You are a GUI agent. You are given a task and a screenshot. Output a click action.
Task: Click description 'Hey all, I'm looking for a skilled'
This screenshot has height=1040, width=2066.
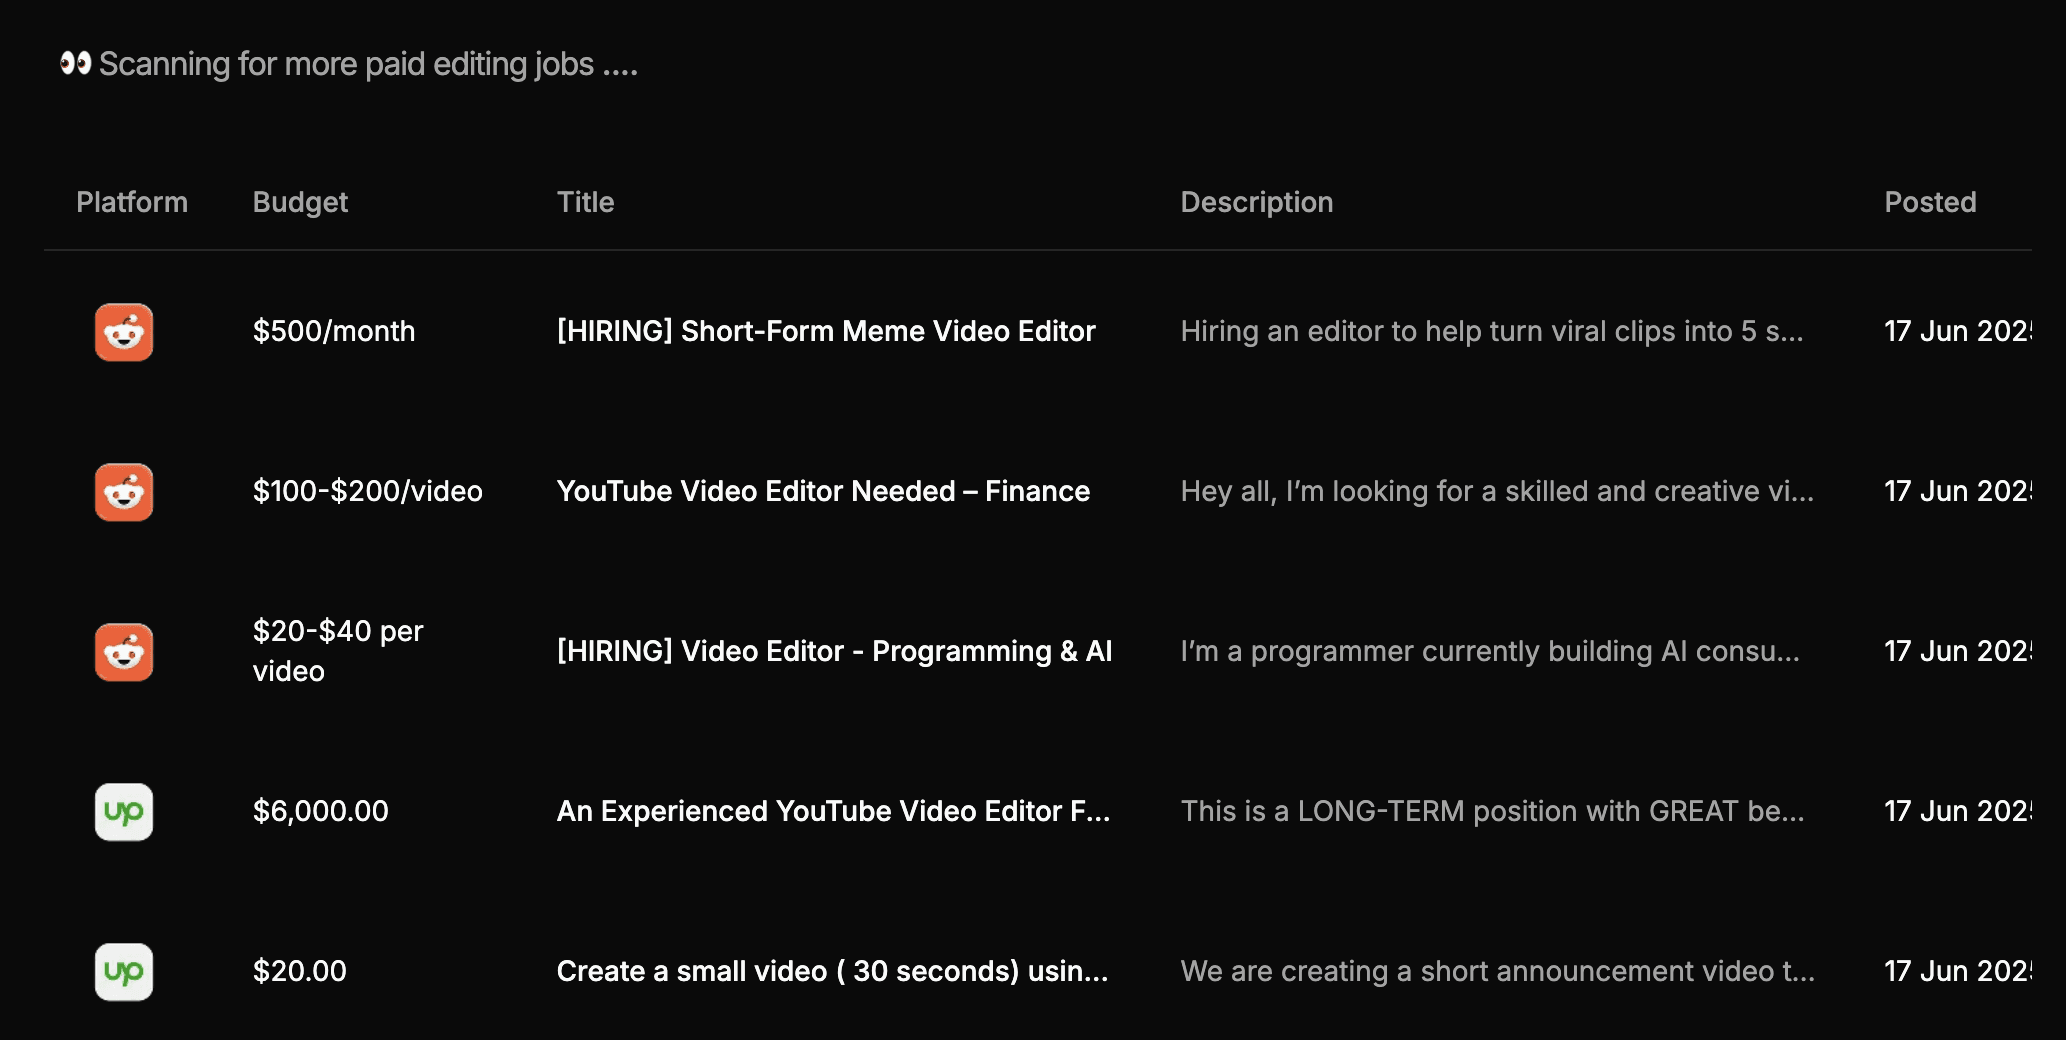click(x=1497, y=491)
